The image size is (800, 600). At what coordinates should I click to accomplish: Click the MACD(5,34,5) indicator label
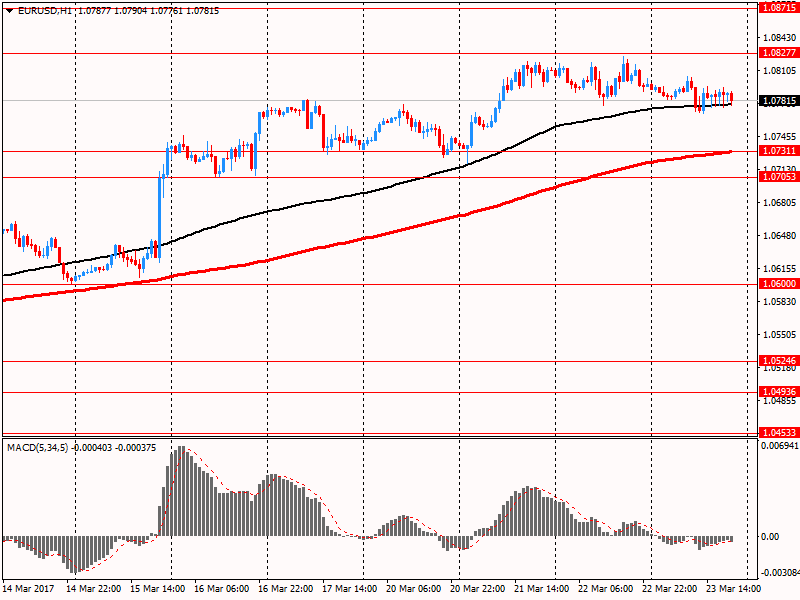pyautogui.click(x=37, y=448)
